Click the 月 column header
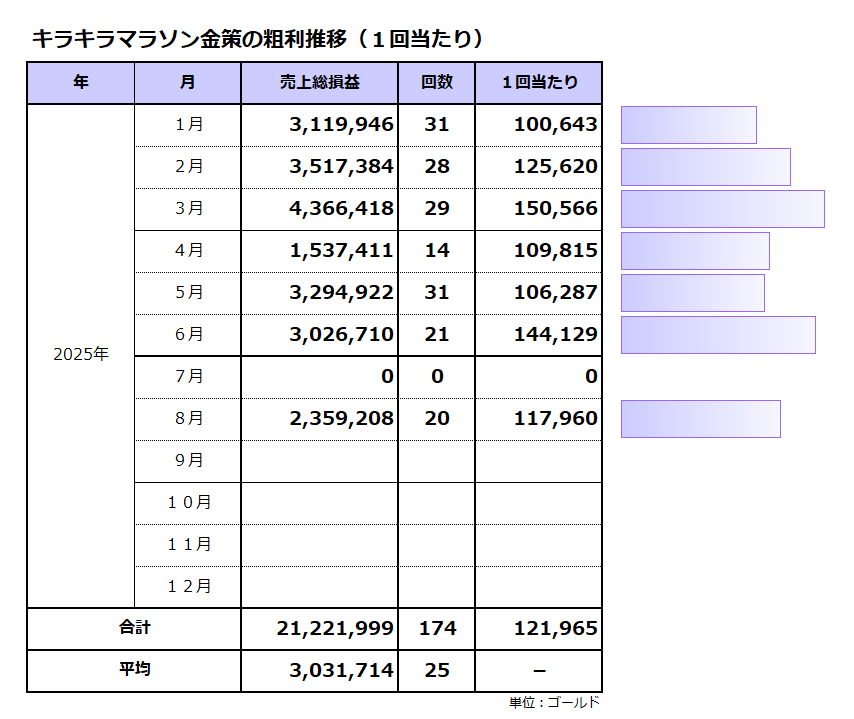Screen dimensions: 854x719 (188, 83)
